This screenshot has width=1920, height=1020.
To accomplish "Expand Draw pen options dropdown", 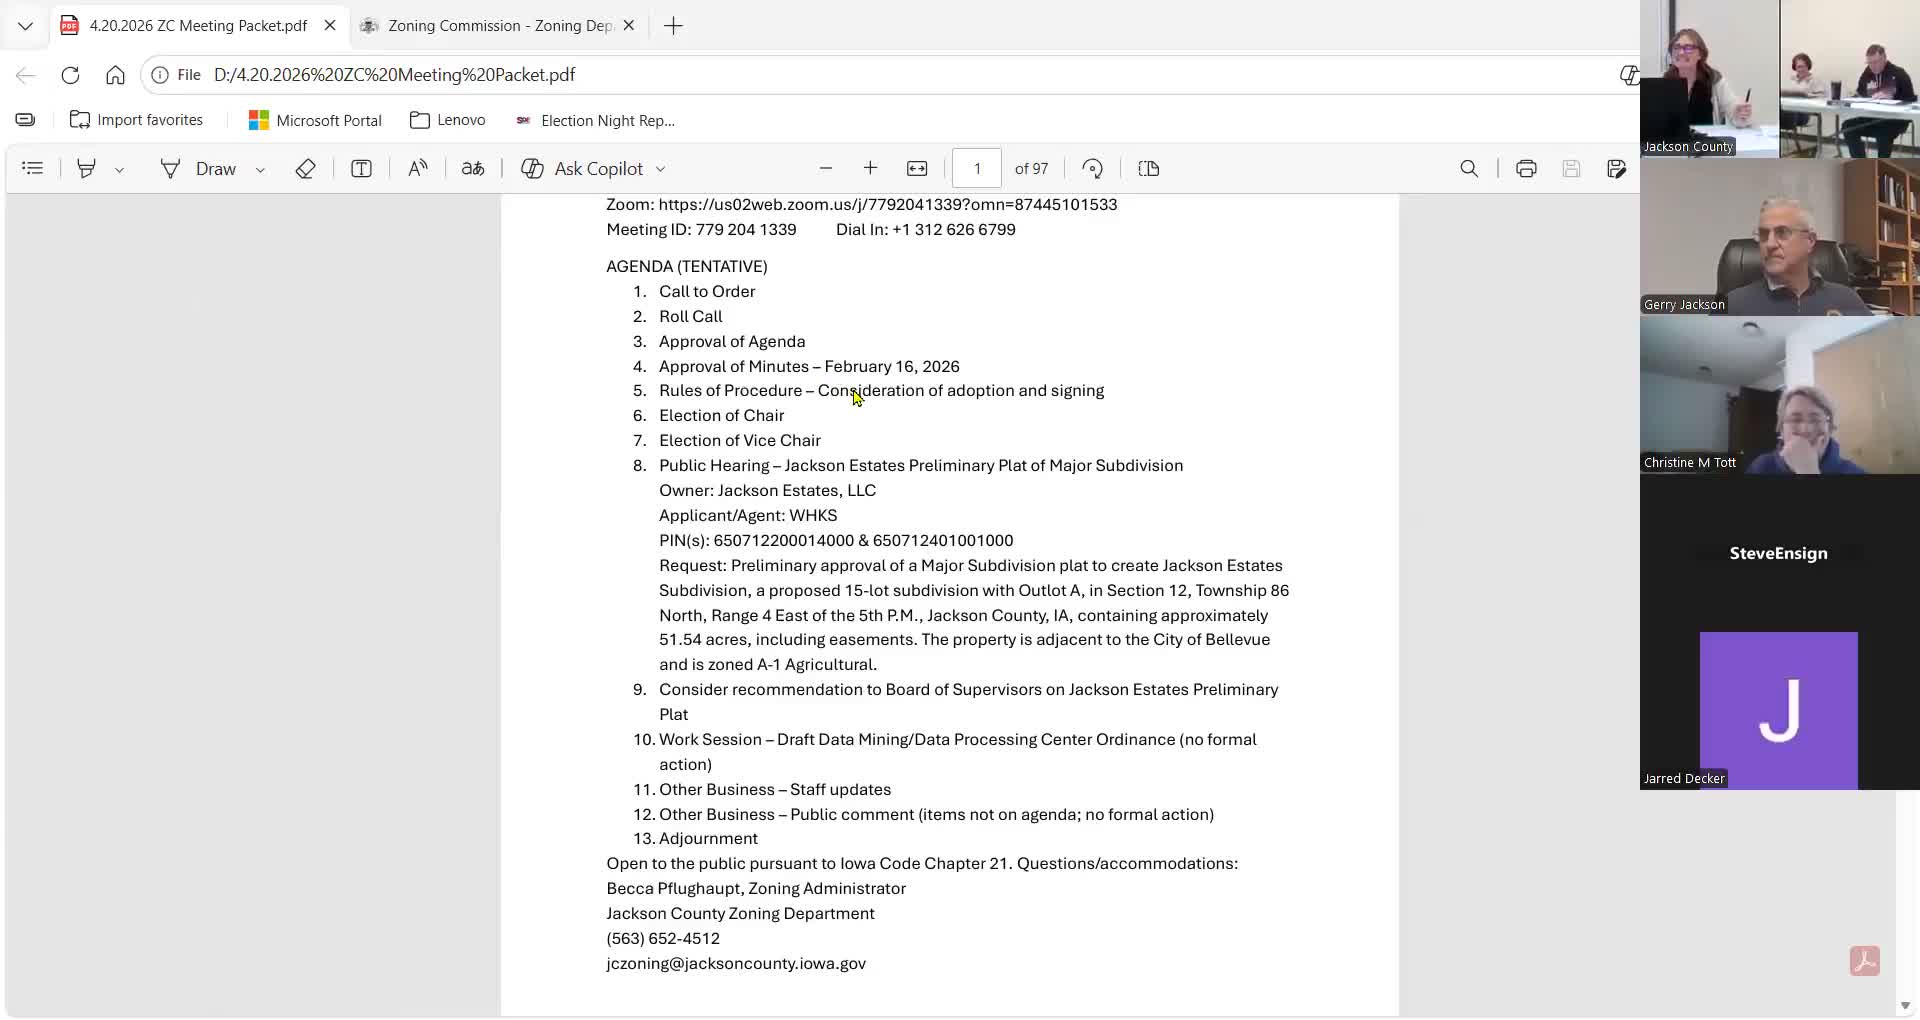I will point(260,169).
